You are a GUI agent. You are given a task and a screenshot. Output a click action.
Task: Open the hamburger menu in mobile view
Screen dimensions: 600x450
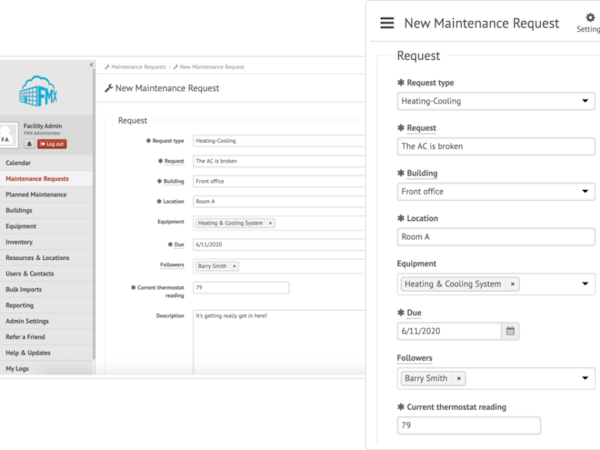[387, 23]
